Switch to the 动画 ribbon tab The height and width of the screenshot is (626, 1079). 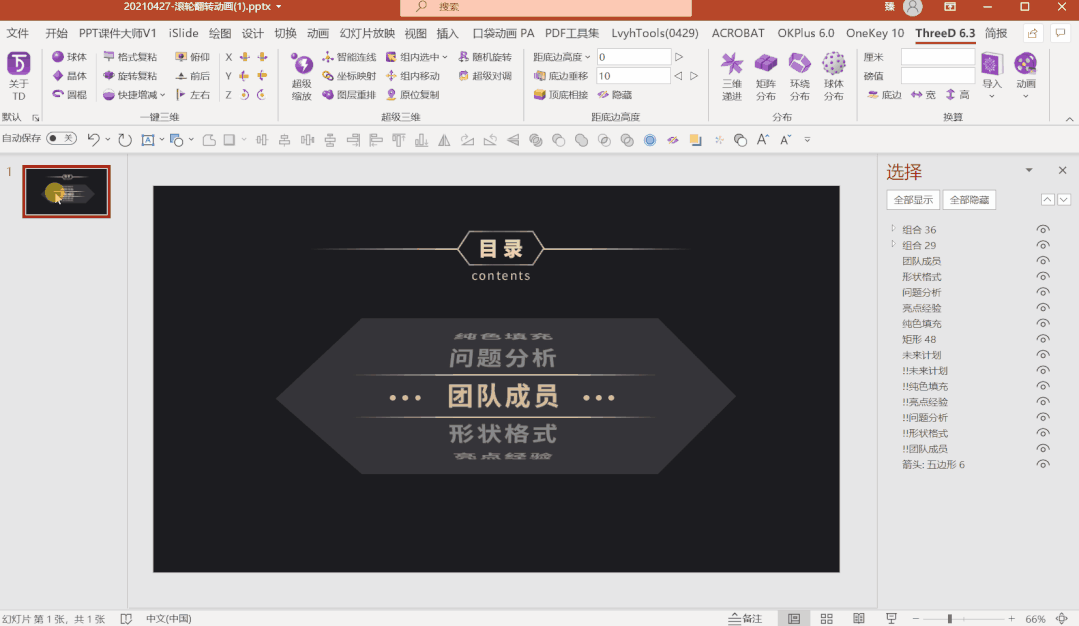point(318,33)
